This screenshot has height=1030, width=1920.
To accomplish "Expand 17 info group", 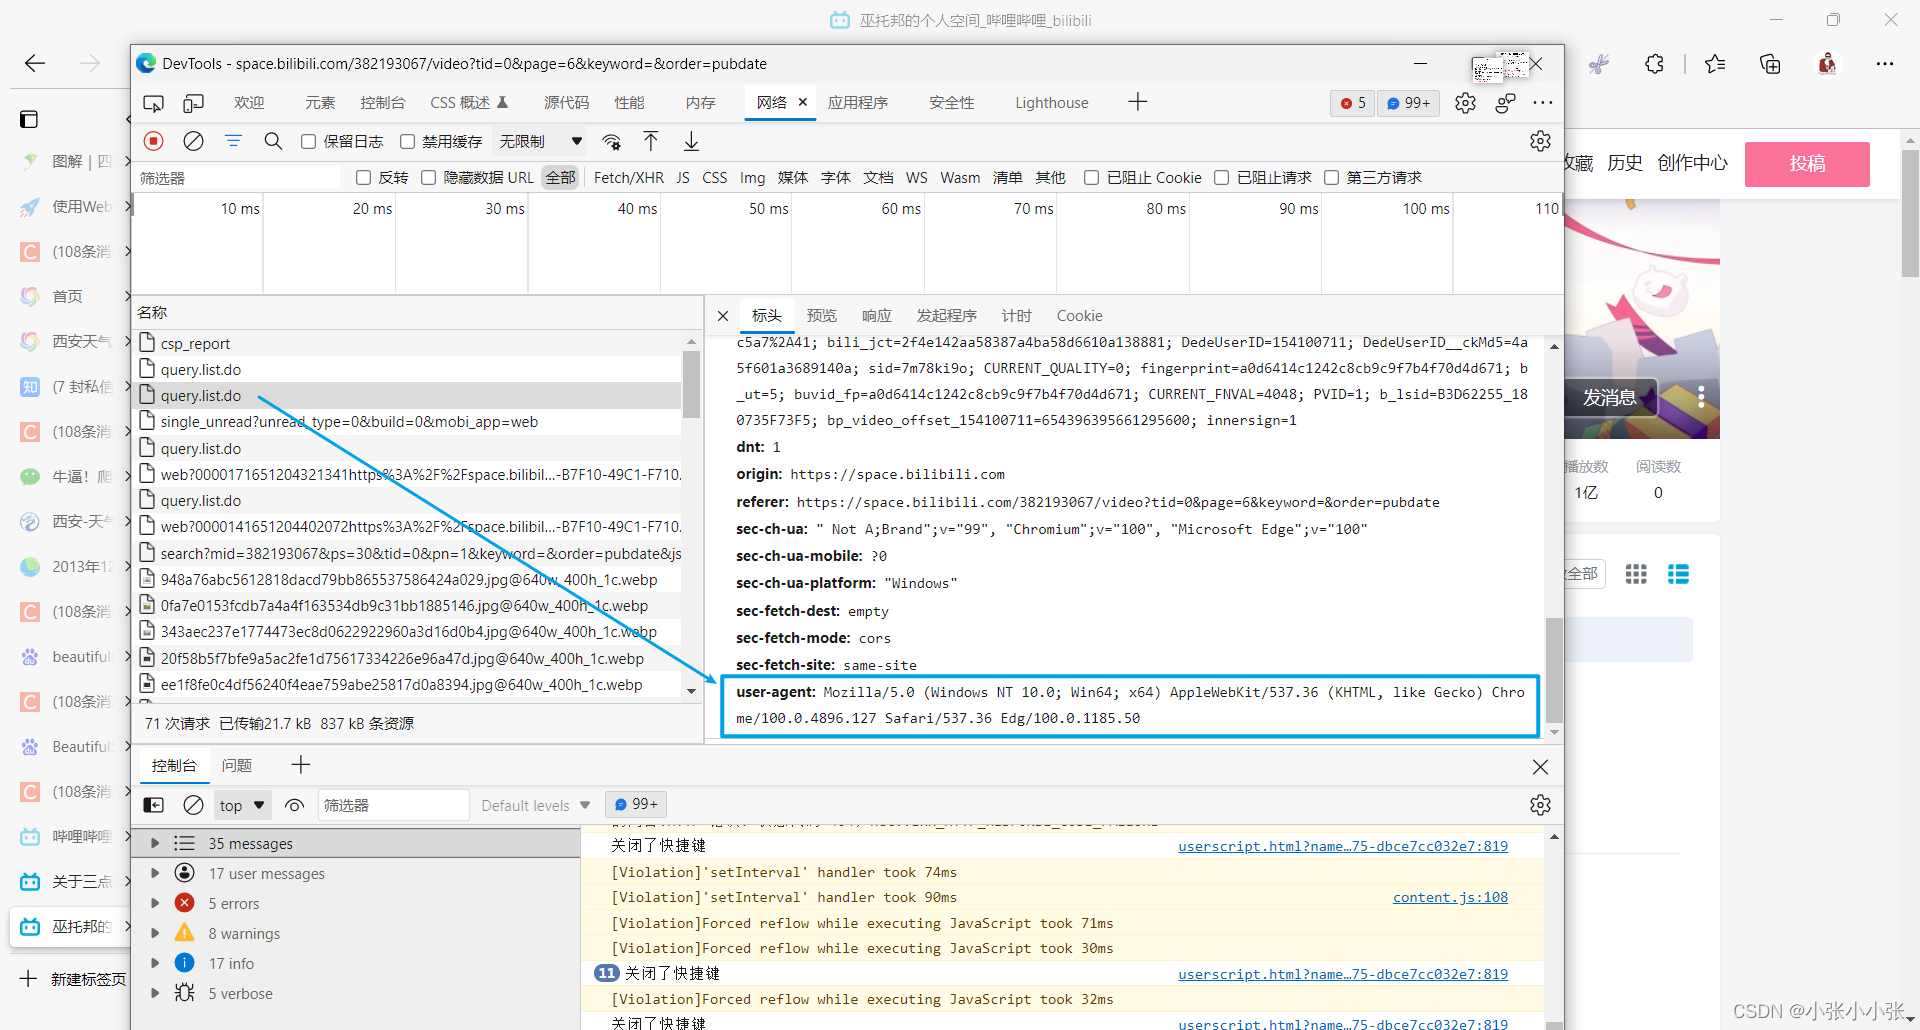I will pyautogui.click(x=155, y=963).
